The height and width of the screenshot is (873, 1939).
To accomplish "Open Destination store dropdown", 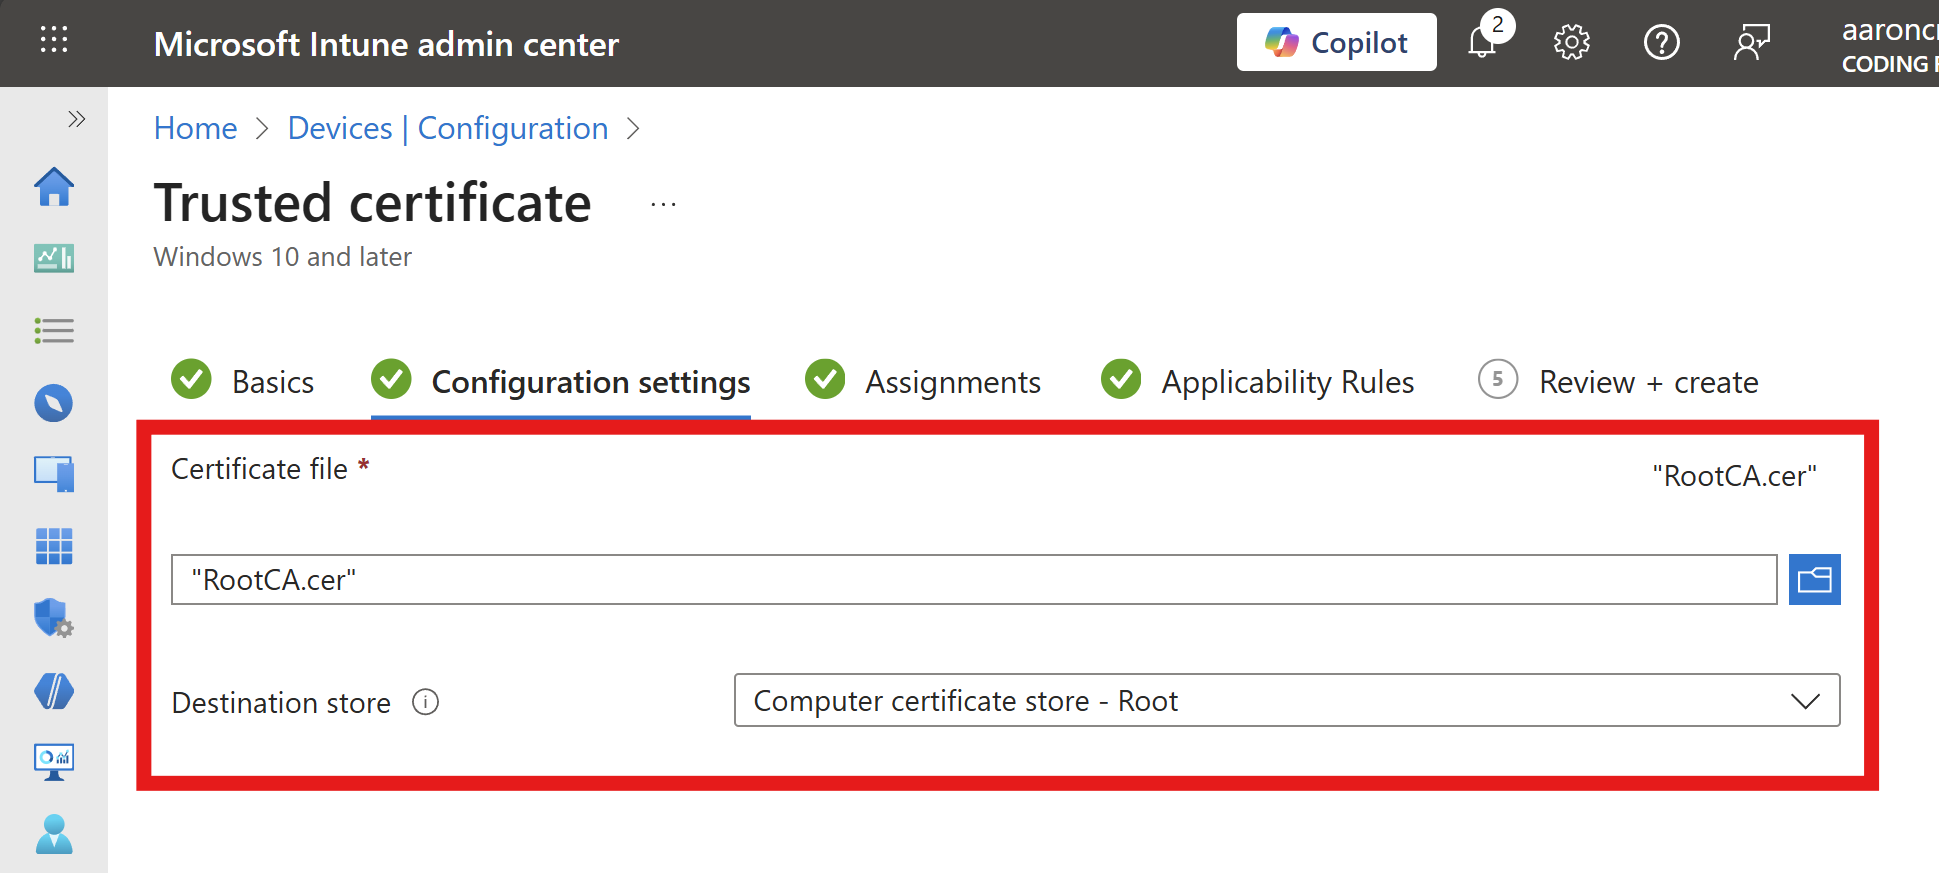I will pos(1287,700).
